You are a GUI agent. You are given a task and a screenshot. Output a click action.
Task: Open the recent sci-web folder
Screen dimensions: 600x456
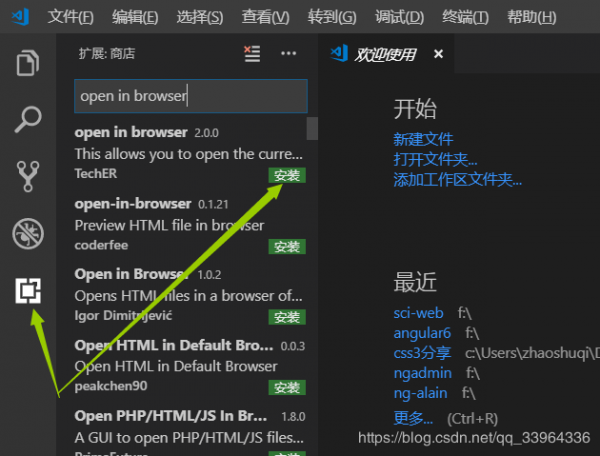coord(418,313)
